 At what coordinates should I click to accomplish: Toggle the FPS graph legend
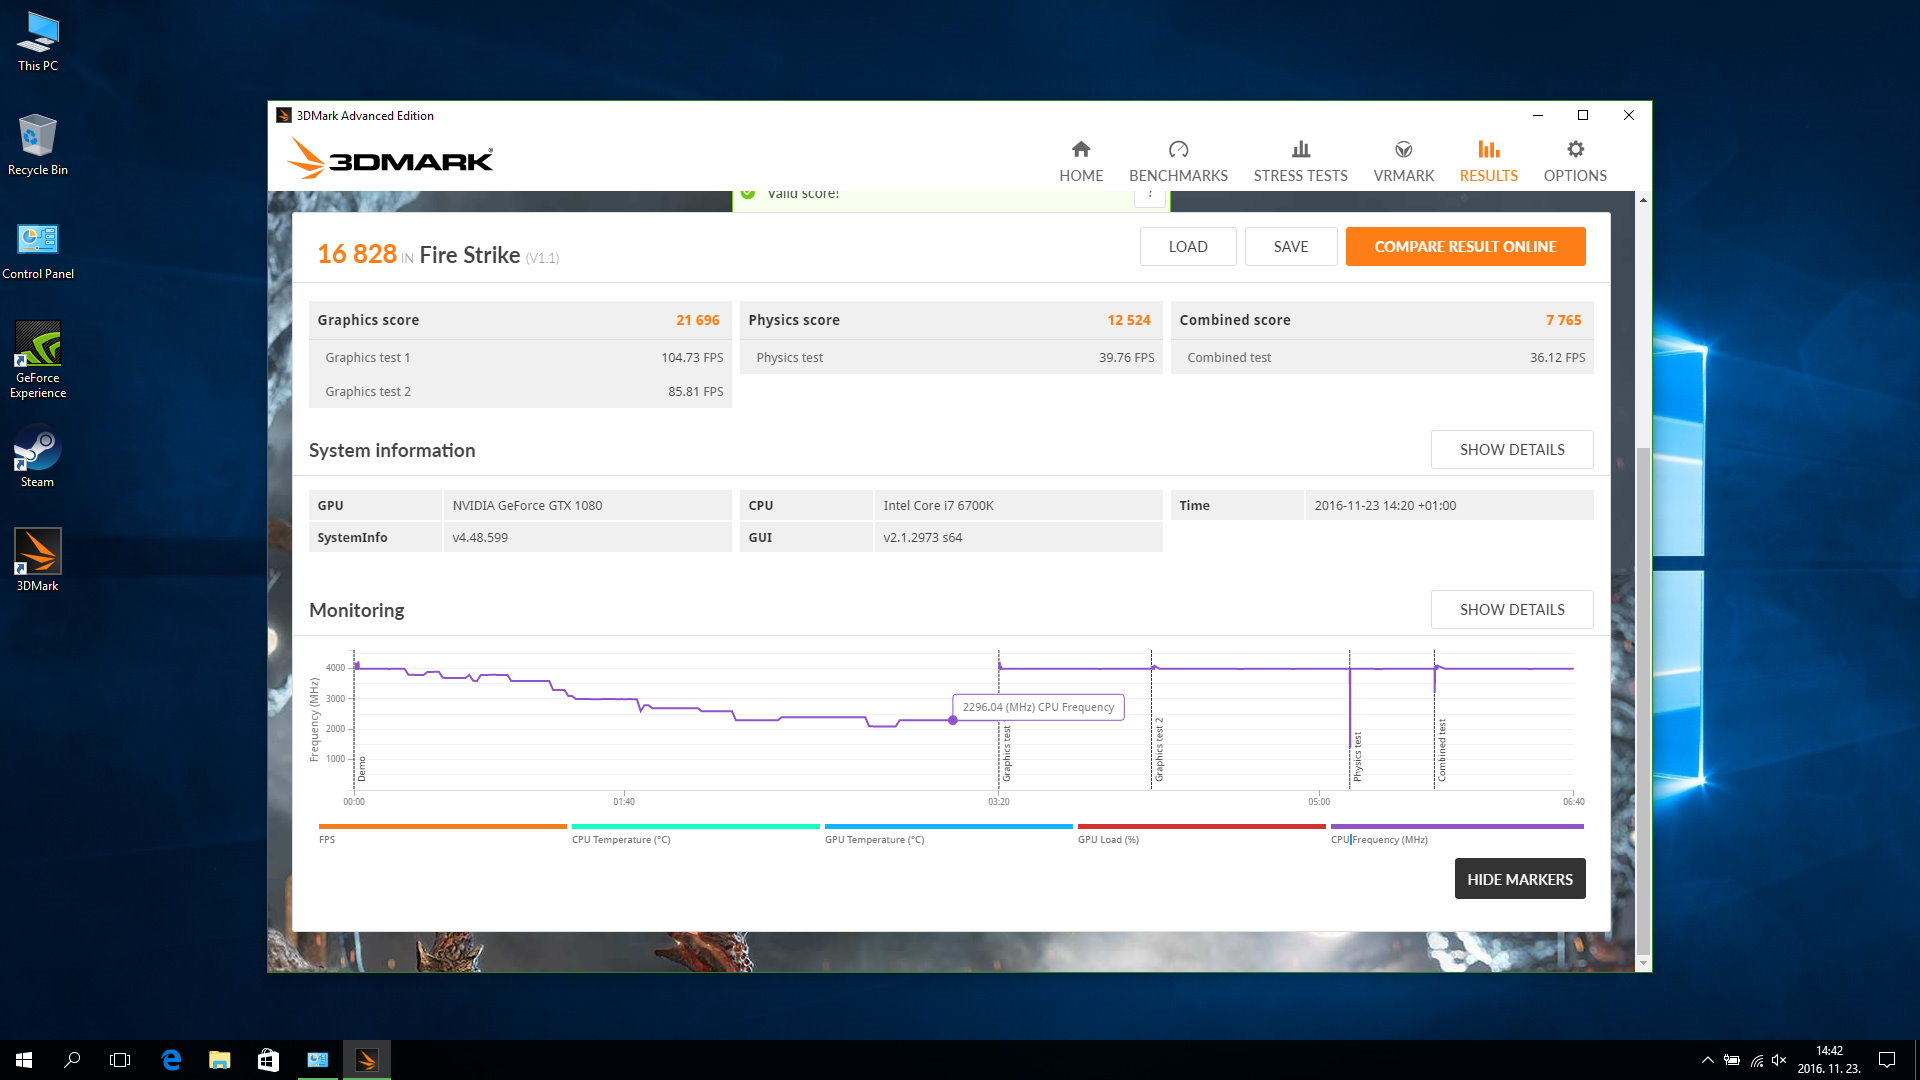coord(442,834)
